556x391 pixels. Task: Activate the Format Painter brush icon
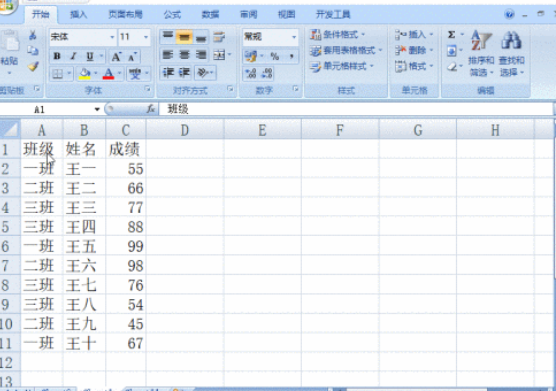(33, 66)
